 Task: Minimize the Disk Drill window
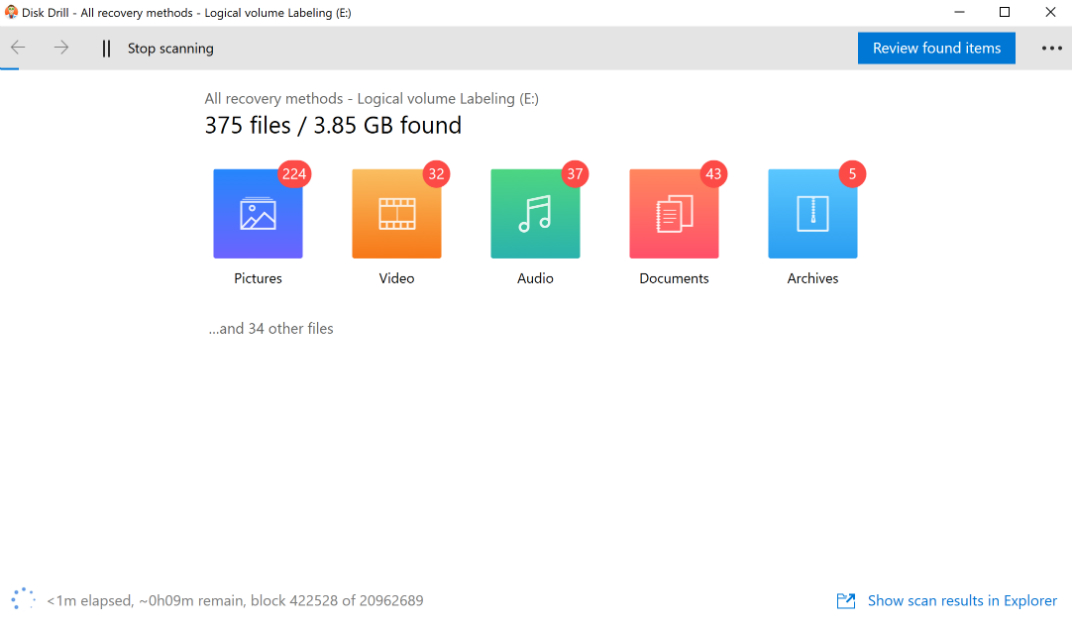tap(960, 12)
